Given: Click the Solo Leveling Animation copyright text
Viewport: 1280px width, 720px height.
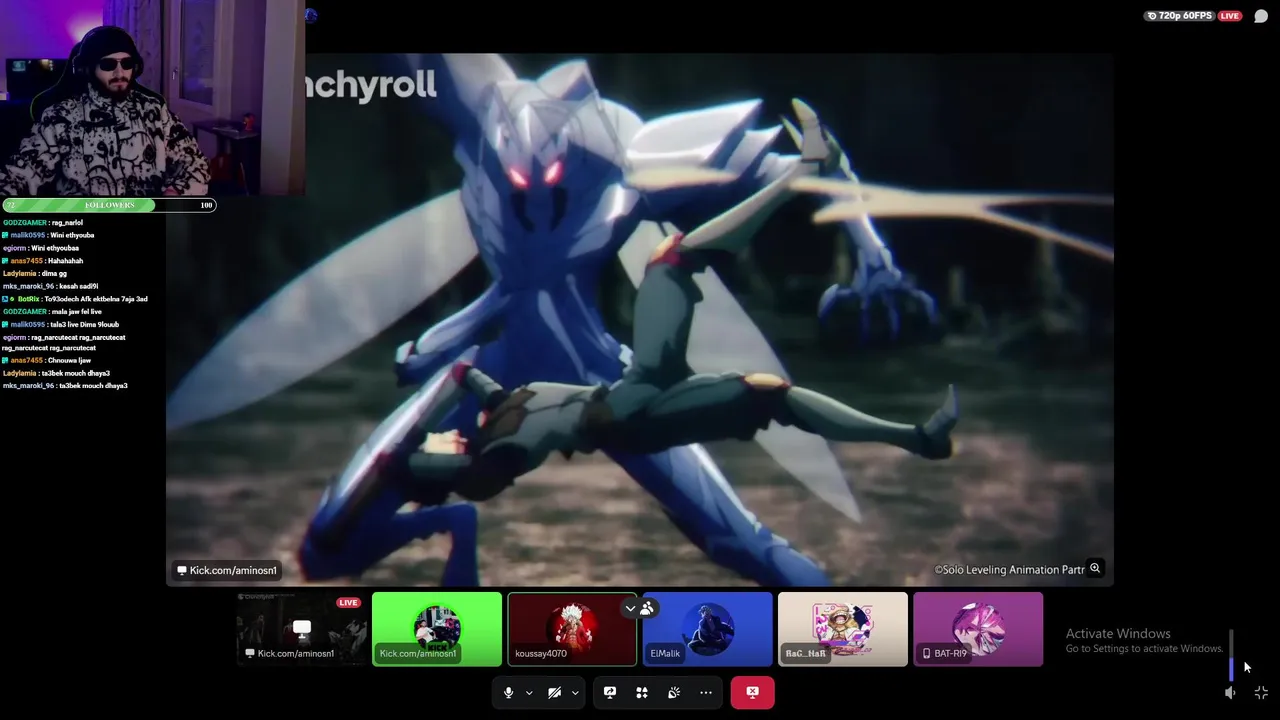Looking at the screenshot, I should (x=1010, y=570).
